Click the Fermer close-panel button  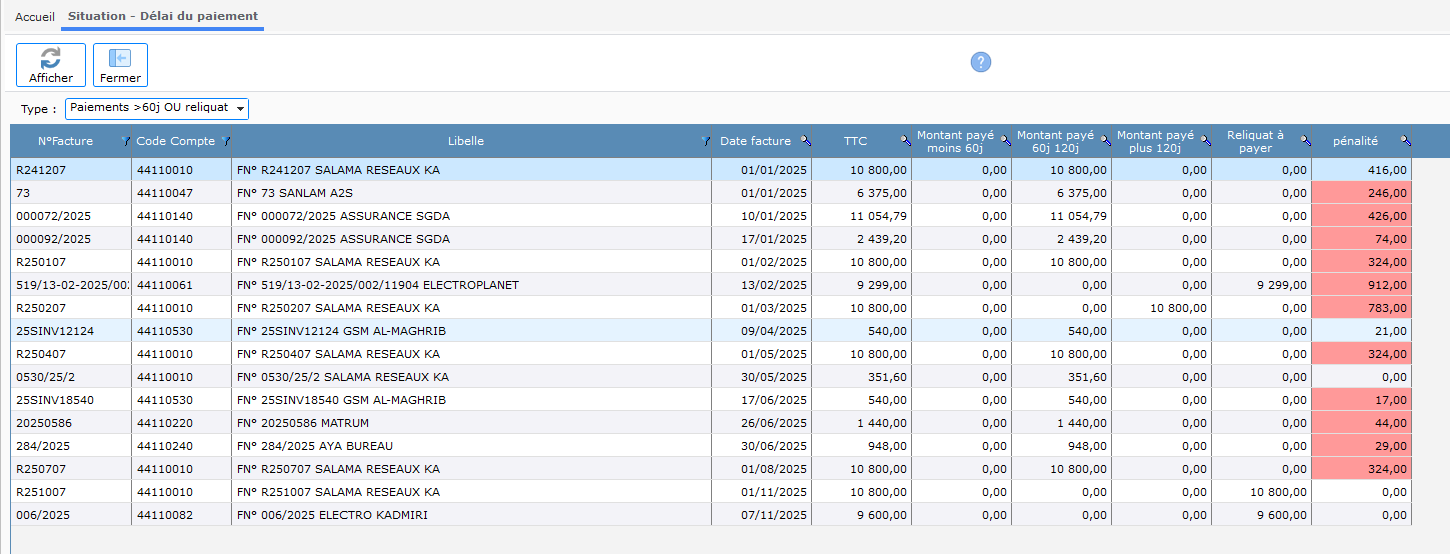pyautogui.click(x=120, y=65)
